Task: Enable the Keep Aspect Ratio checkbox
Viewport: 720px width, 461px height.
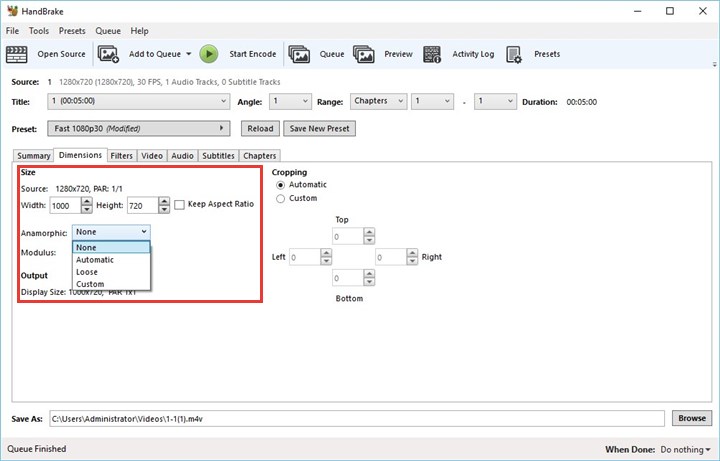Action: (179, 204)
